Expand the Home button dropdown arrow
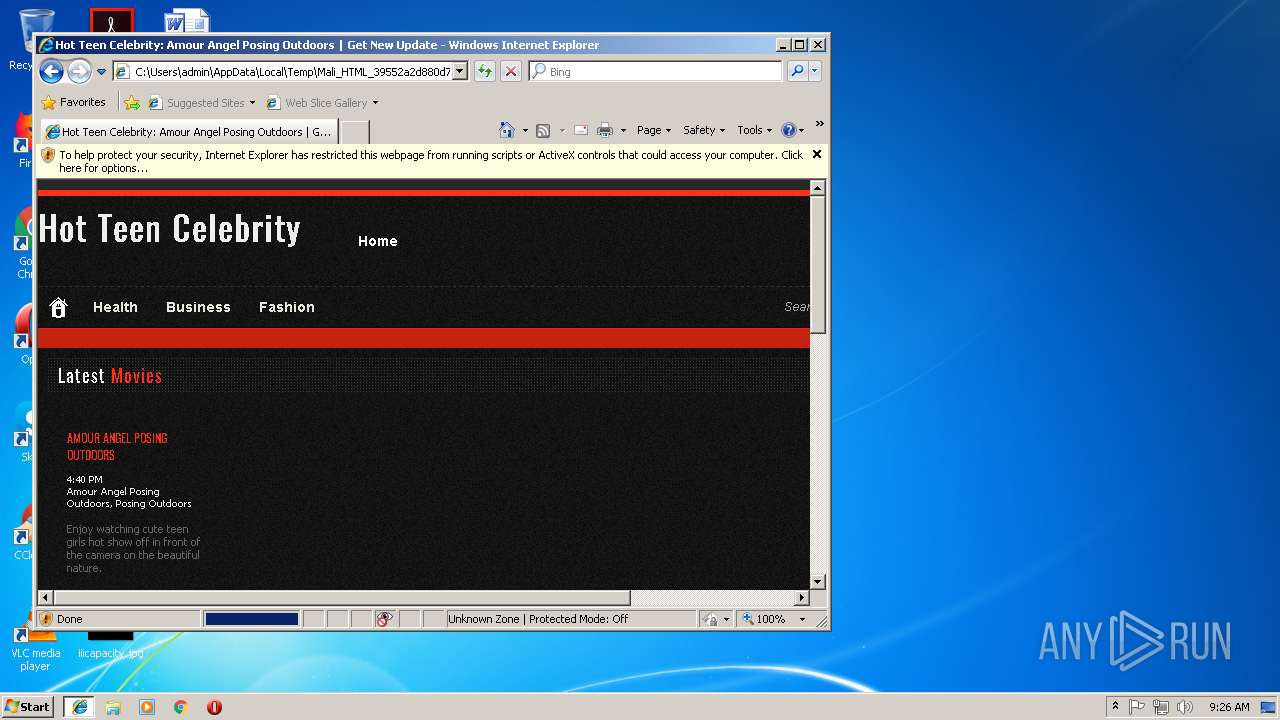Viewport: 1280px width, 720px height. pos(525,130)
